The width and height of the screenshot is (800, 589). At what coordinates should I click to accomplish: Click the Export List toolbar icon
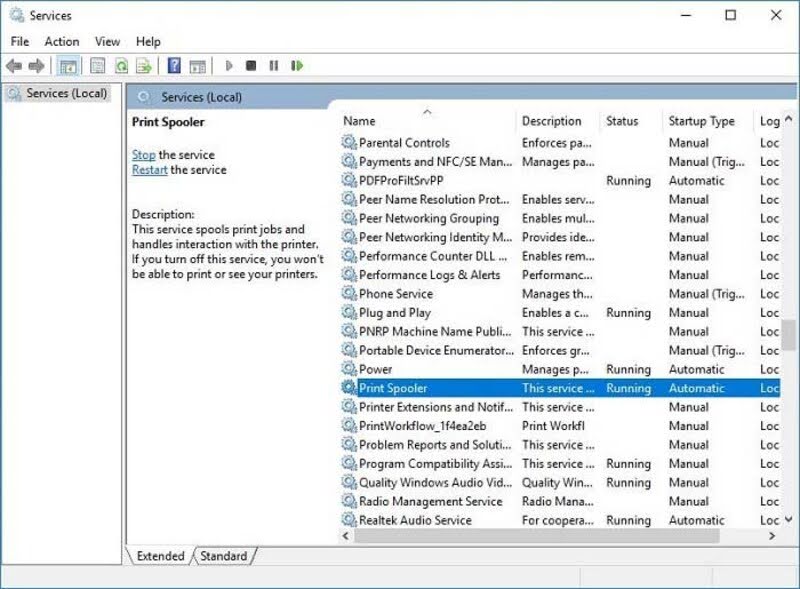click(144, 66)
